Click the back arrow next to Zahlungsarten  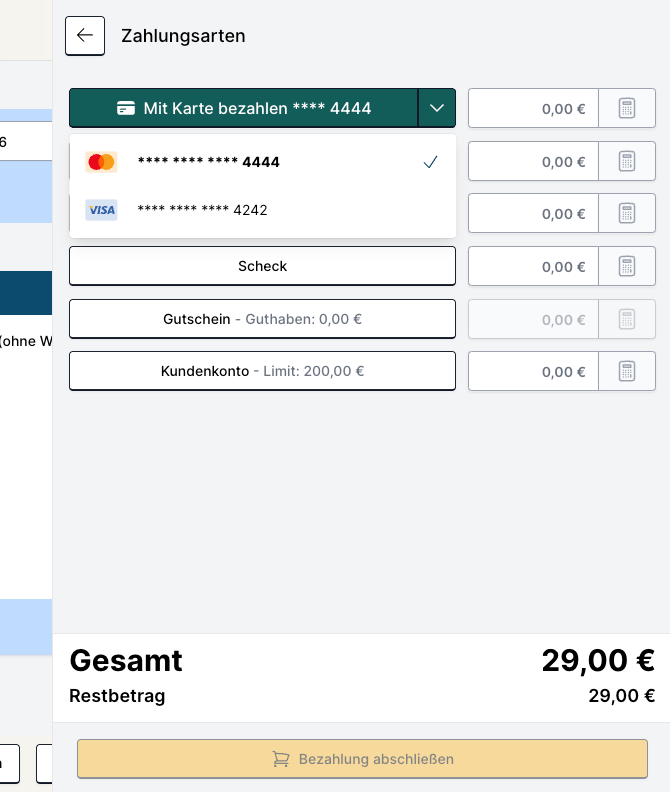pos(85,36)
